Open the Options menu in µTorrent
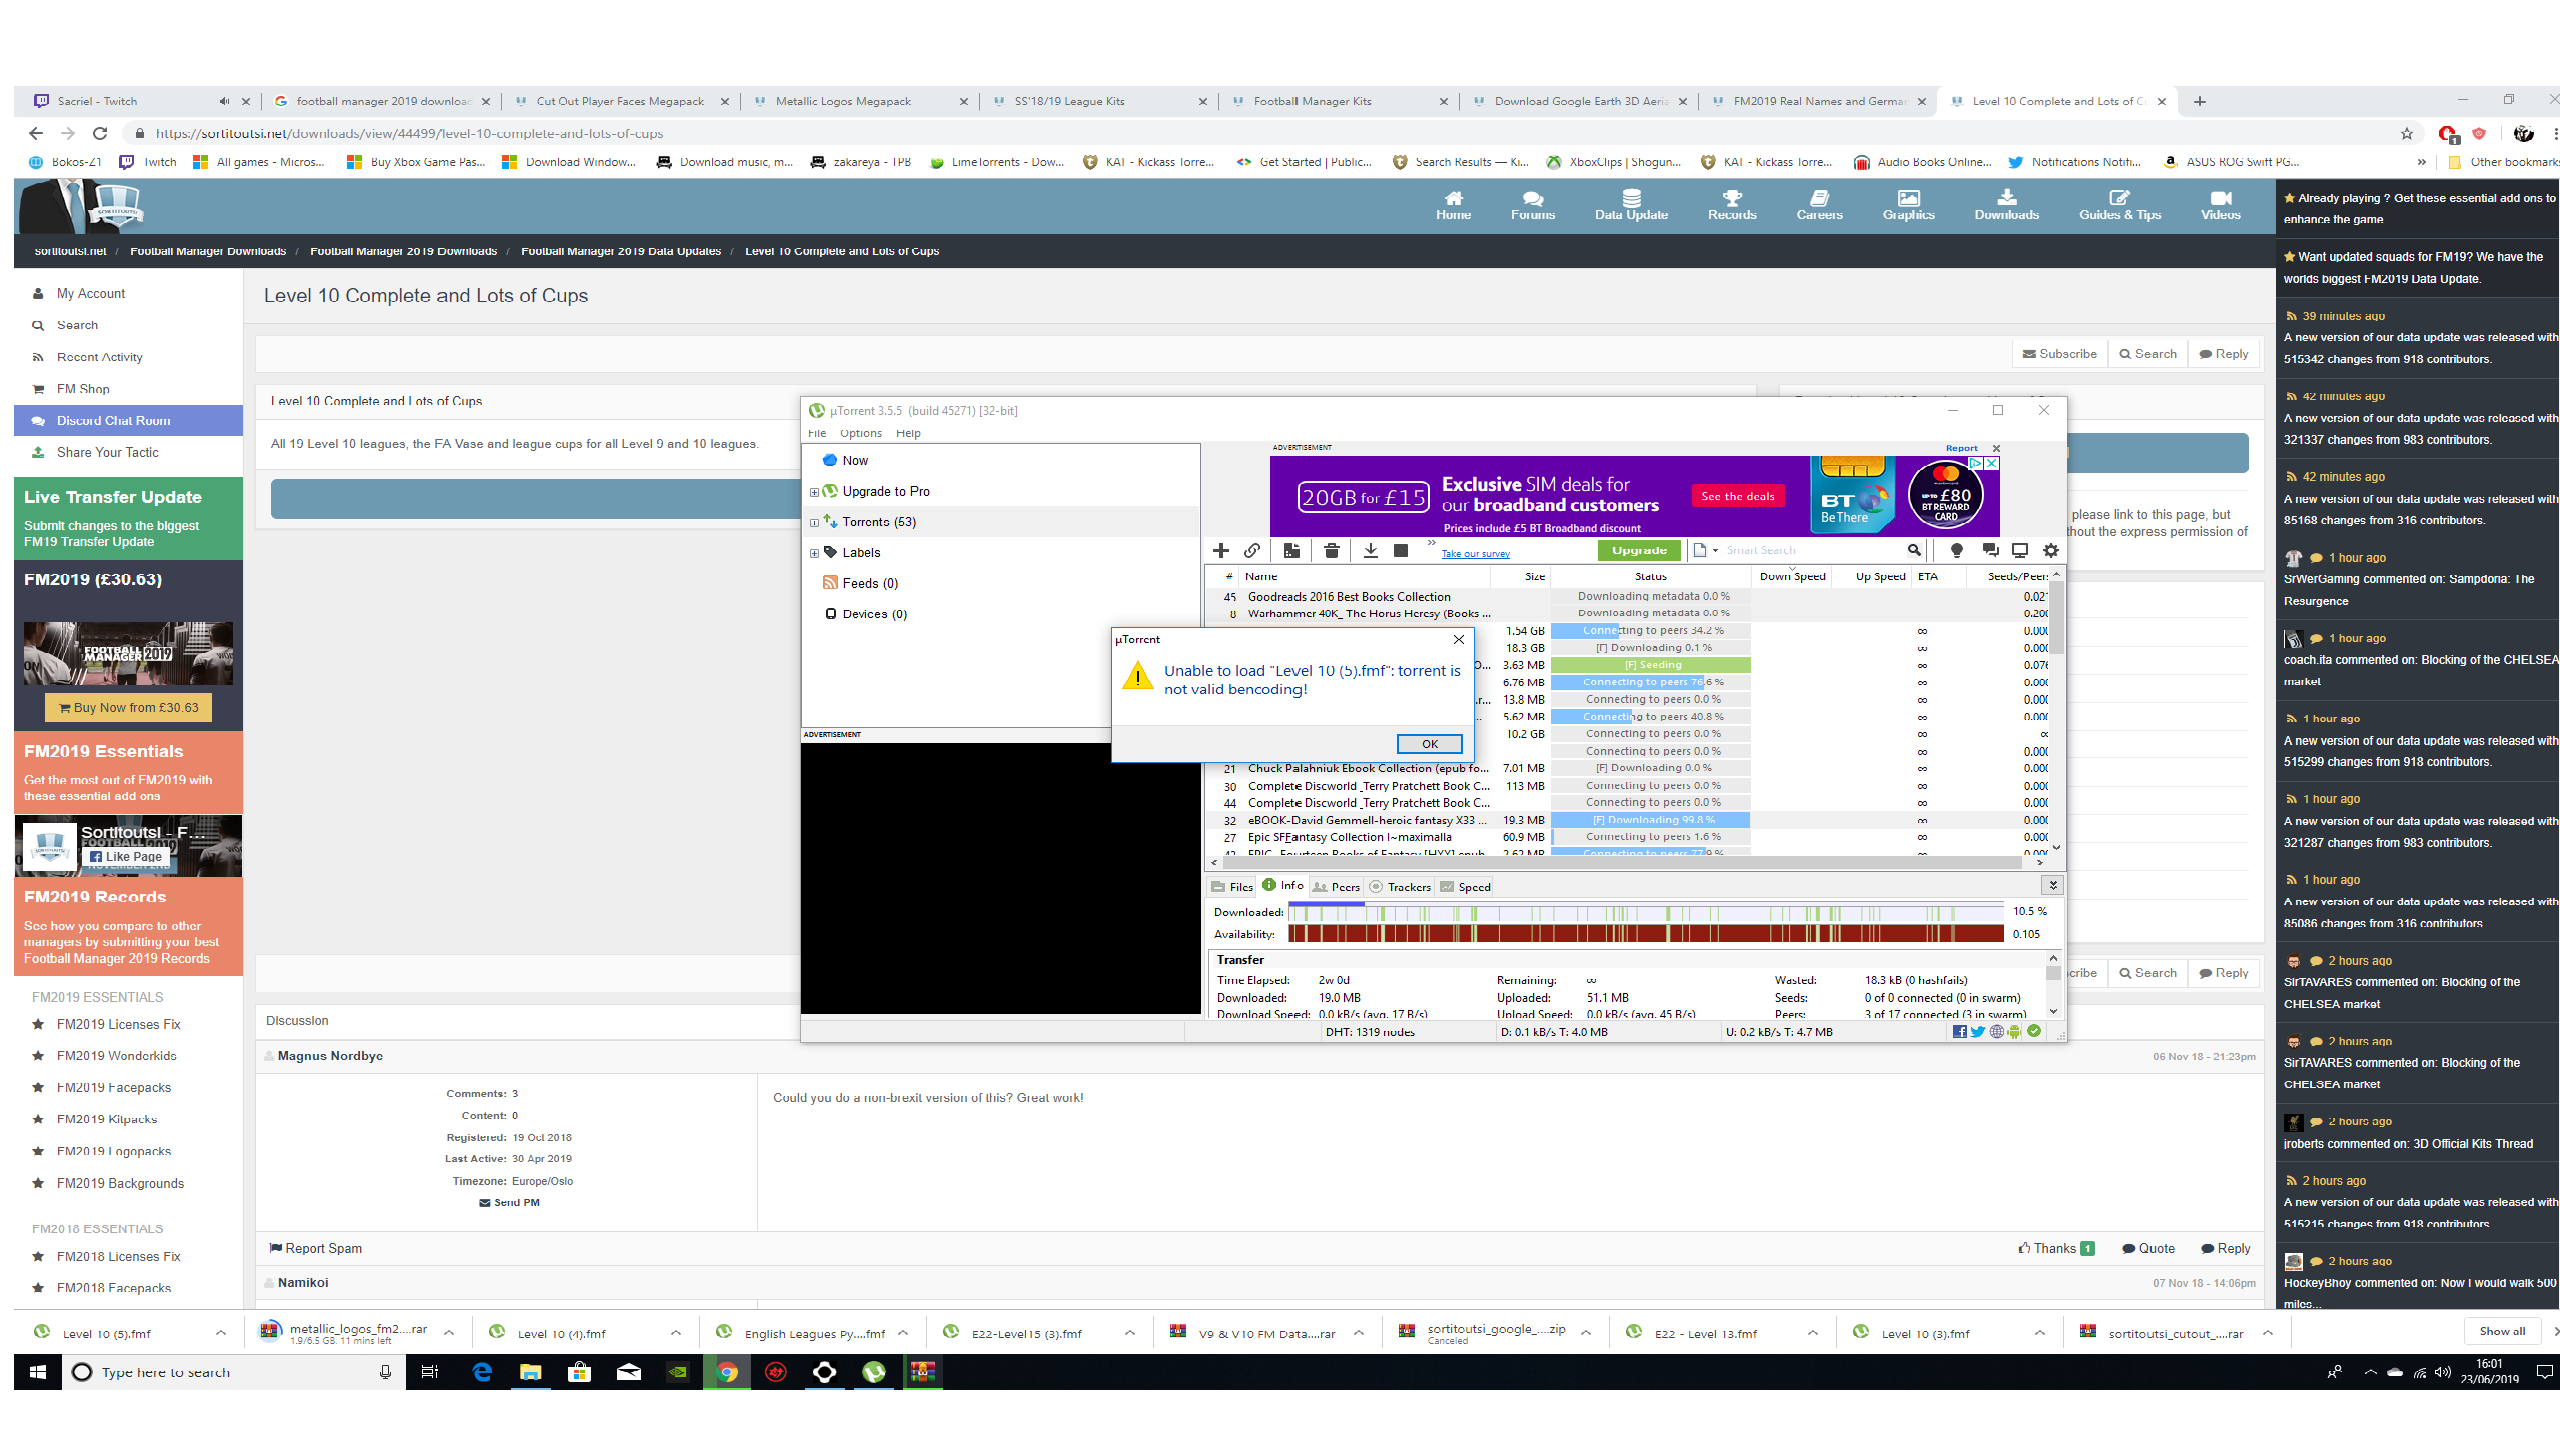2560x1440 pixels. (861, 433)
